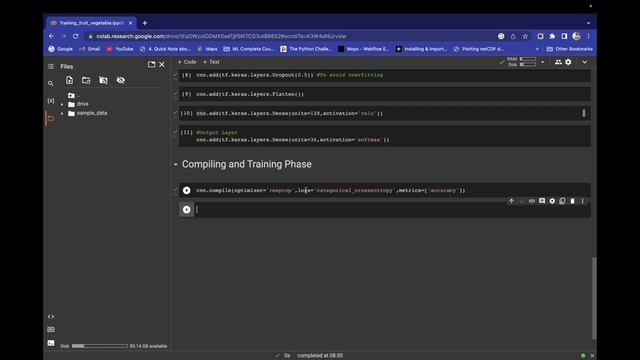The width and height of the screenshot is (640, 360).
Task: Open the YouTube bookmark
Action: pos(120,49)
